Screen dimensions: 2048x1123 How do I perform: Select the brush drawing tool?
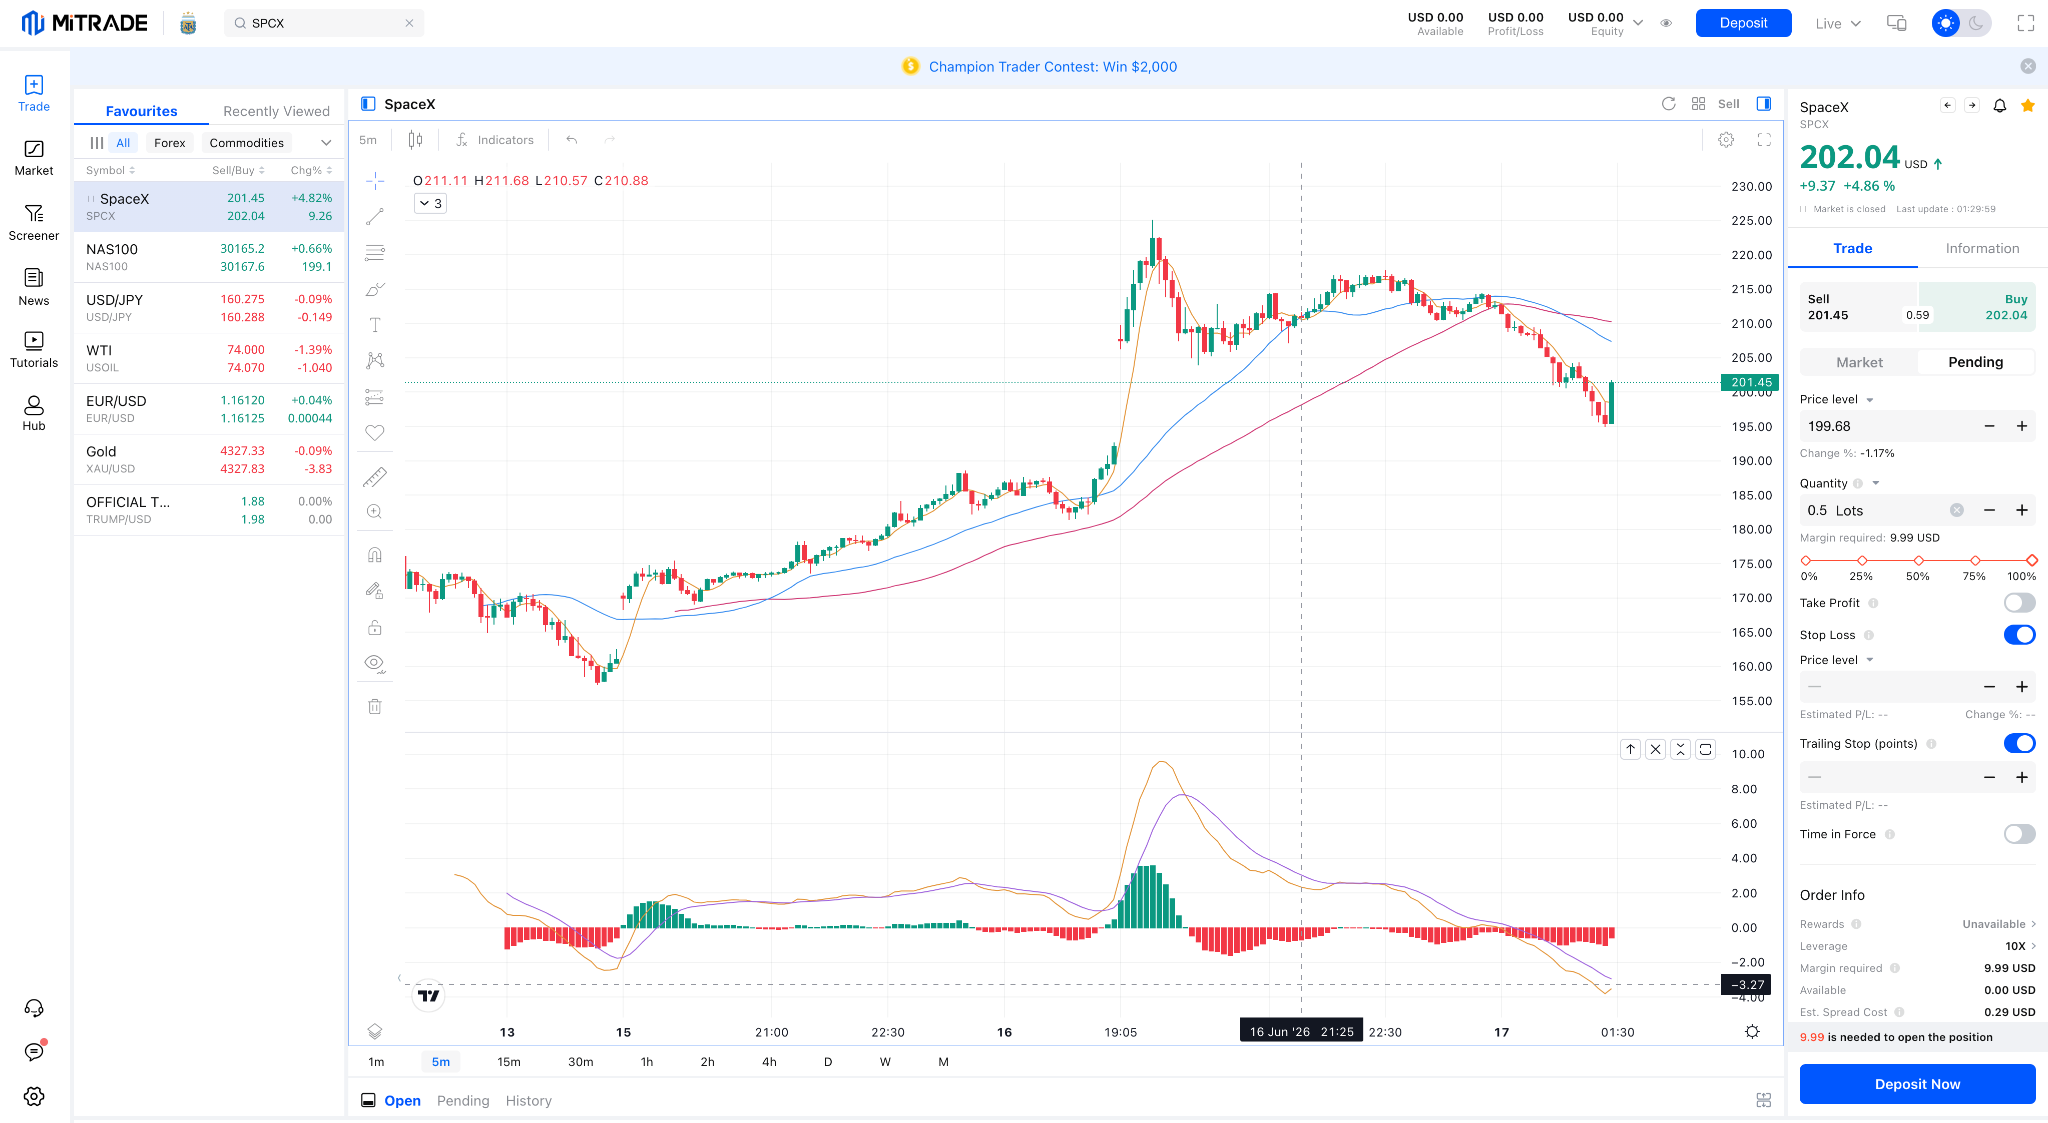tap(375, 289)
